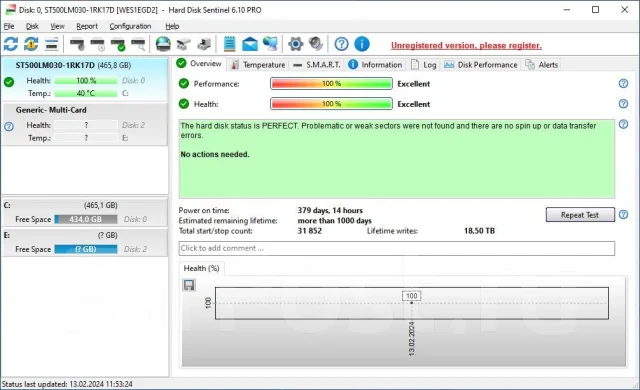Select Generic- Multi-Card disk entry

pyautogui.click(x=85, y=124)
